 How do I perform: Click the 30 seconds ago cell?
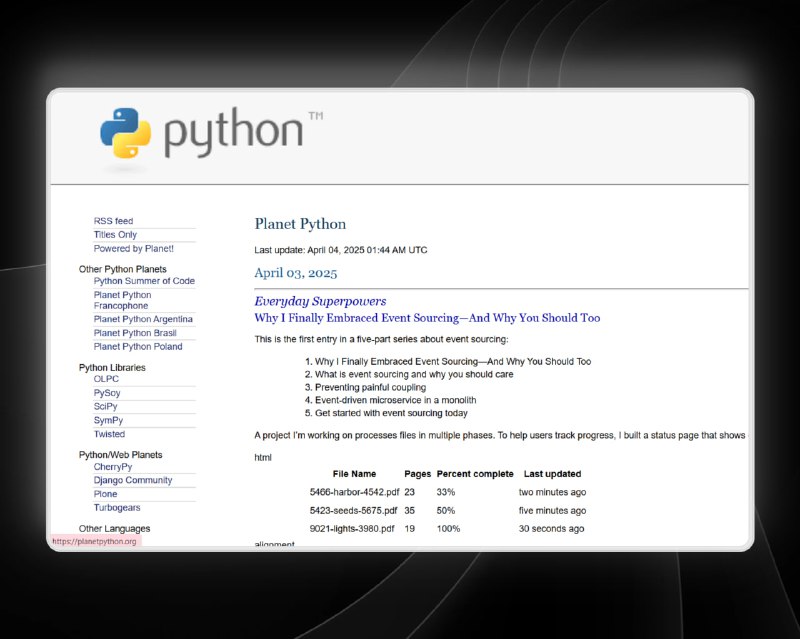pyautogui.click(x=551, y=529)
